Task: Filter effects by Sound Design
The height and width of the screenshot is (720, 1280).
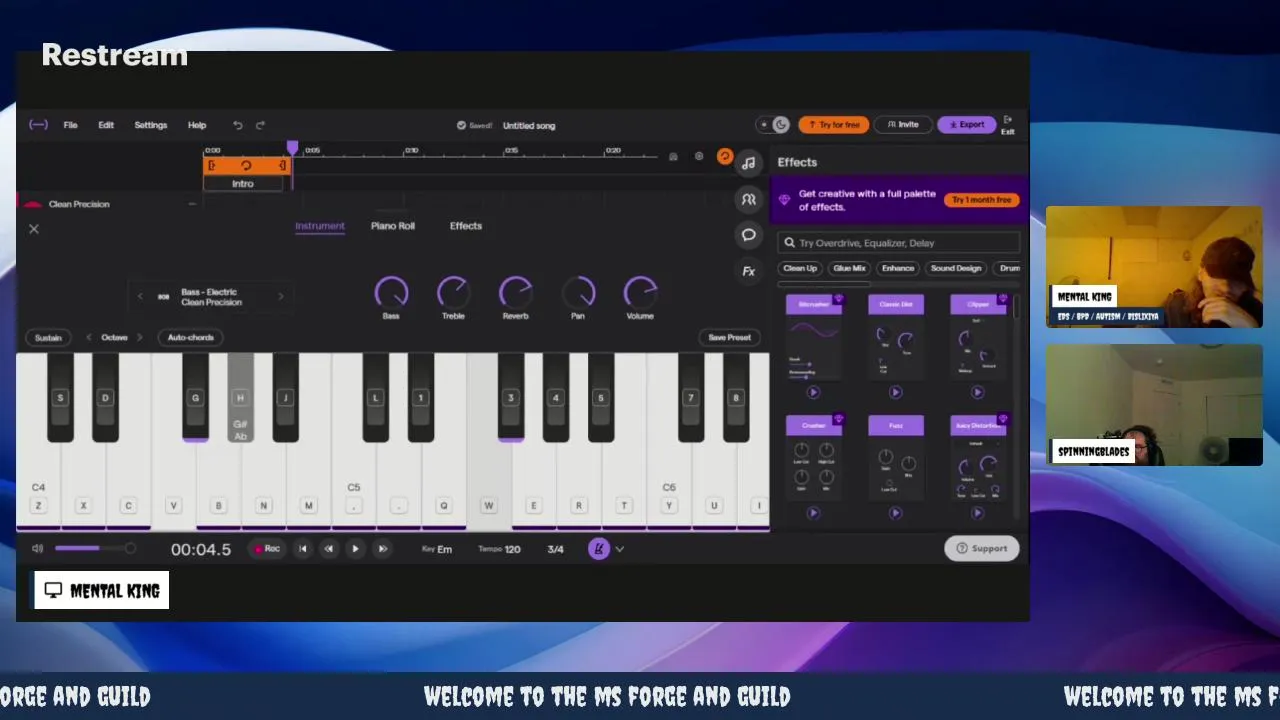Action: (956, 268)
